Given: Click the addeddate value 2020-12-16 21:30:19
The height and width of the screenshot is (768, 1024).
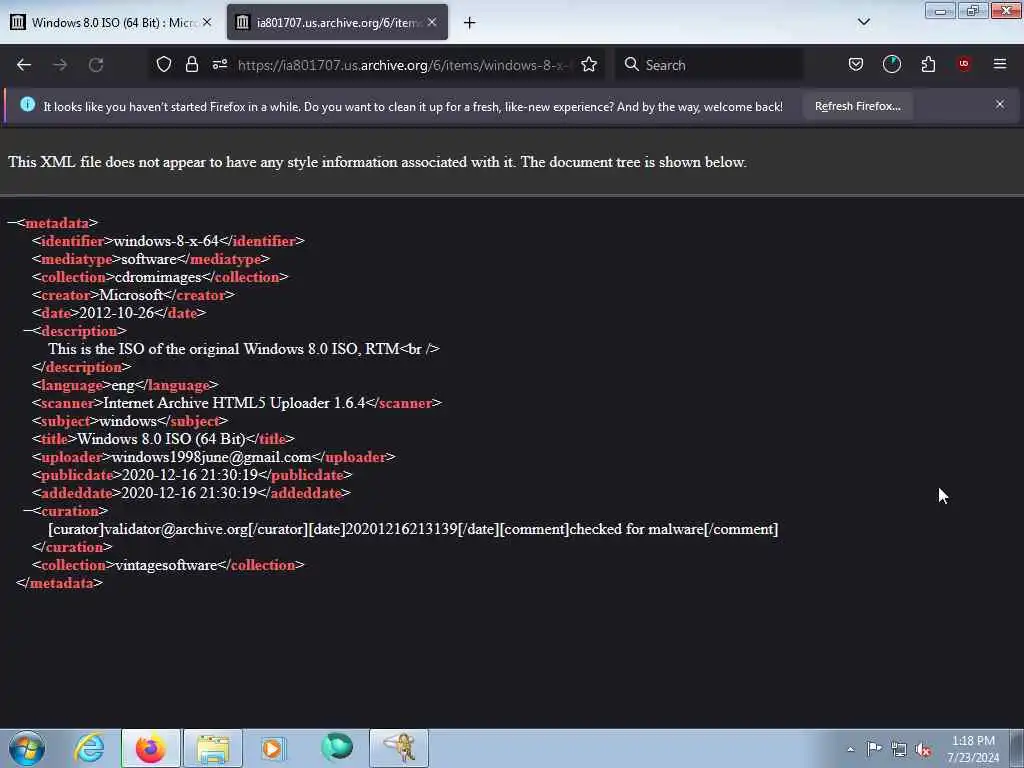Looking at the screenshot, I should pyautogui.click(x=189, y=493).
